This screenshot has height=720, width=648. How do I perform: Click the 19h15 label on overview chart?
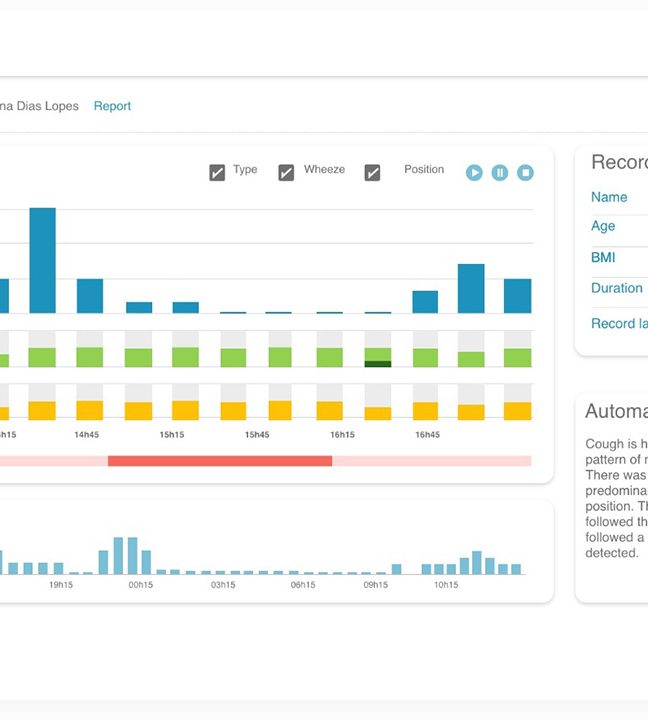tap(61, 585)
